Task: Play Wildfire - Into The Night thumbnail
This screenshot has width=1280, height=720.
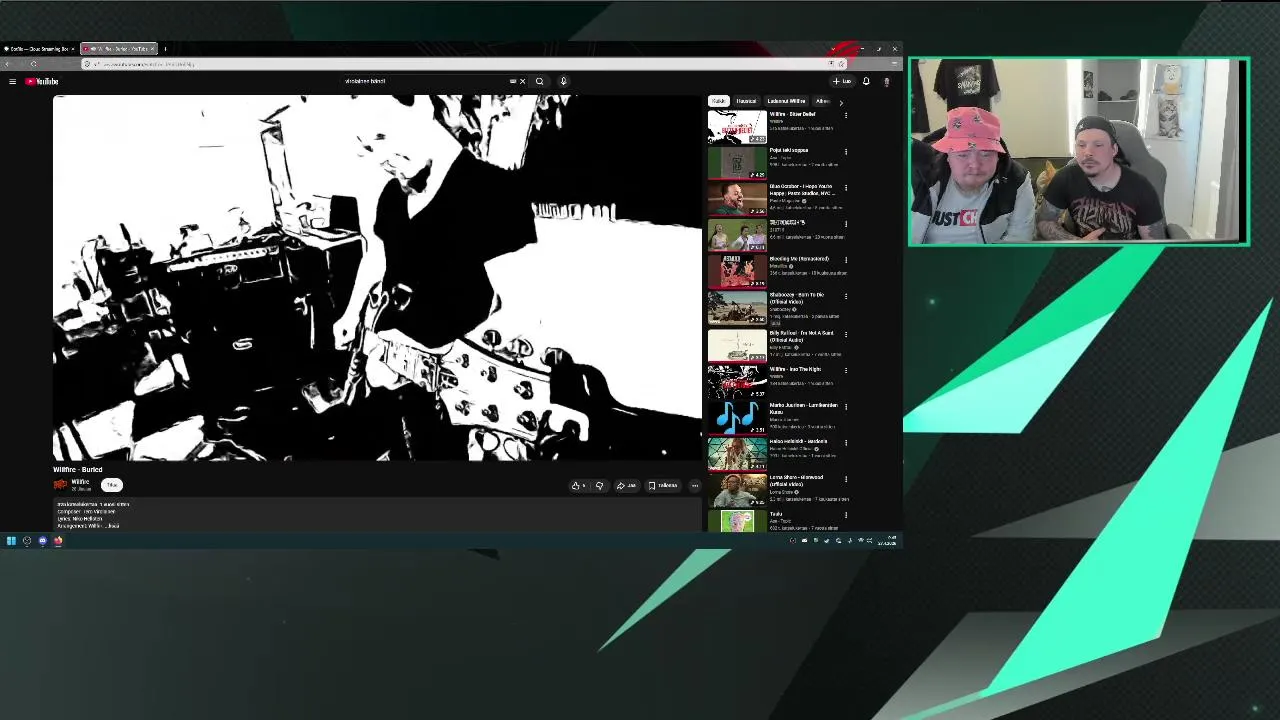Action: 737,381
